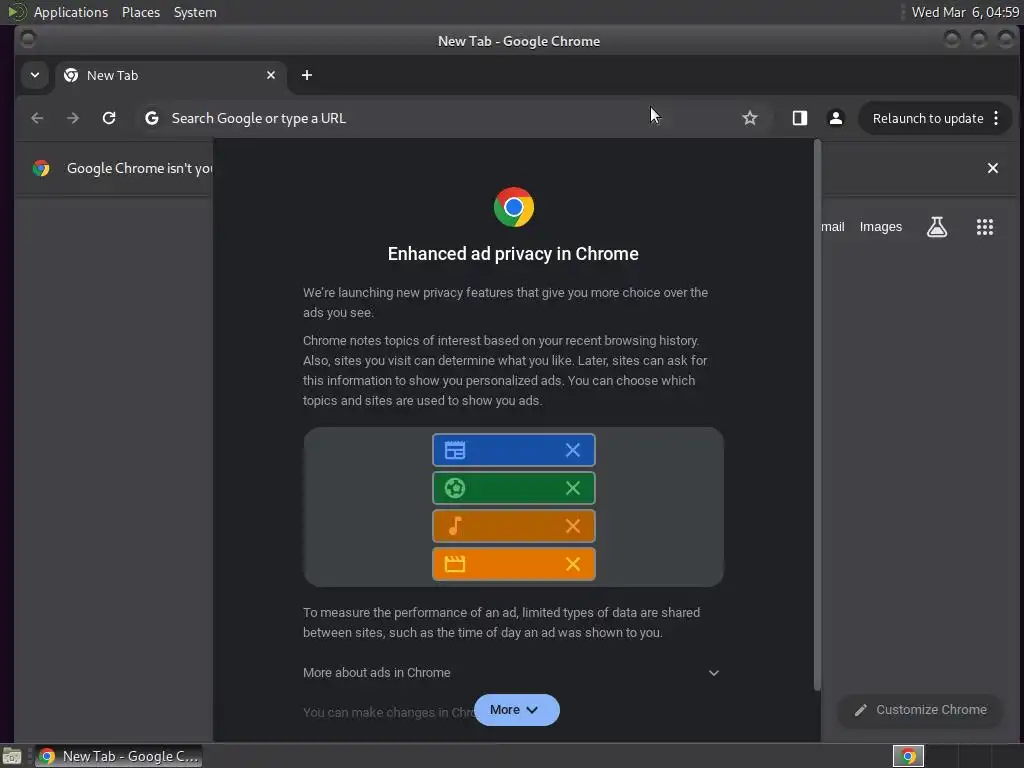Open the side panel icon
The width and height of the screenshot is (1024, 768).
pyautogui.click(x=800, y=118)
